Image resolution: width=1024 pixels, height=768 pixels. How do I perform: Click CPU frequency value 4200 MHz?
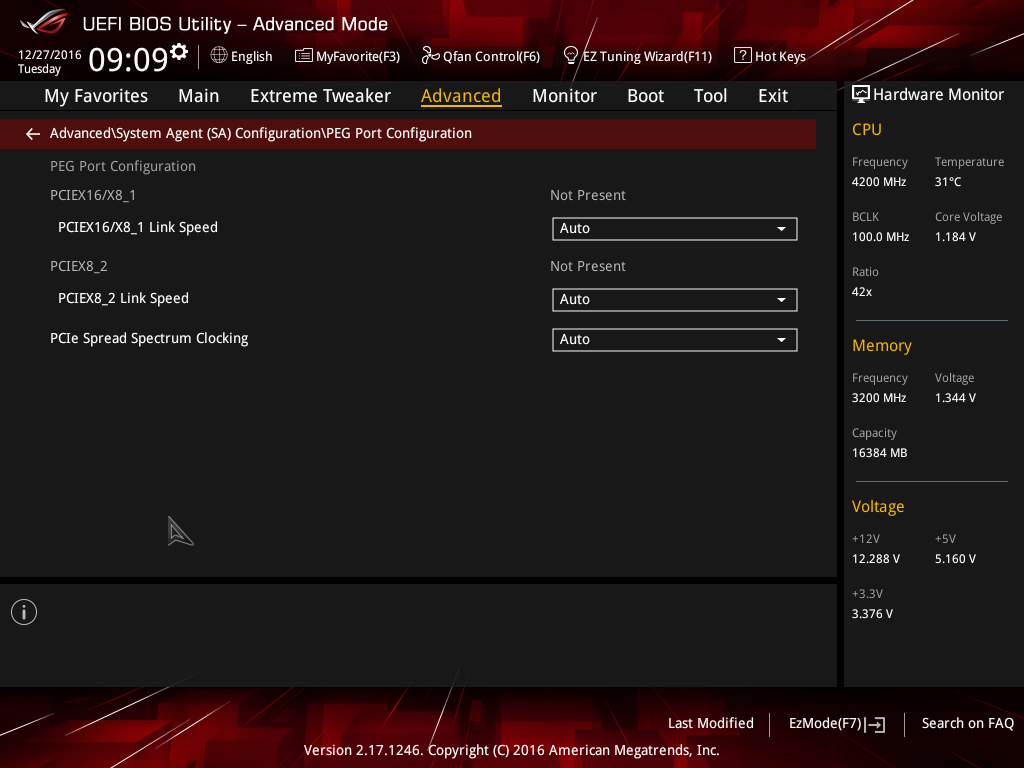[878, 182]
